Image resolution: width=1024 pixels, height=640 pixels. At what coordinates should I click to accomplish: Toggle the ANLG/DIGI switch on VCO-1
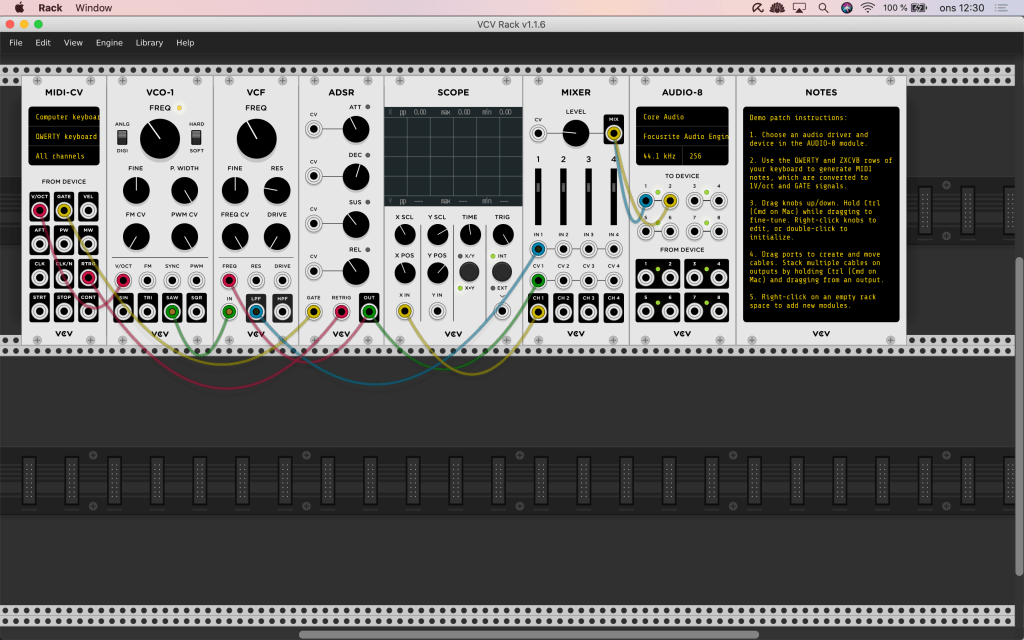point(123,137)
